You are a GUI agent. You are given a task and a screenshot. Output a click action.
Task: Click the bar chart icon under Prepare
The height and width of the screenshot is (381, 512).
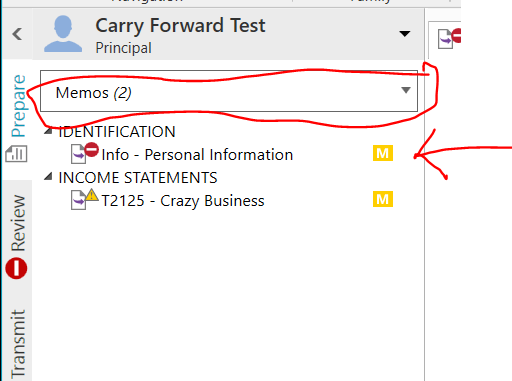point(17,154)
